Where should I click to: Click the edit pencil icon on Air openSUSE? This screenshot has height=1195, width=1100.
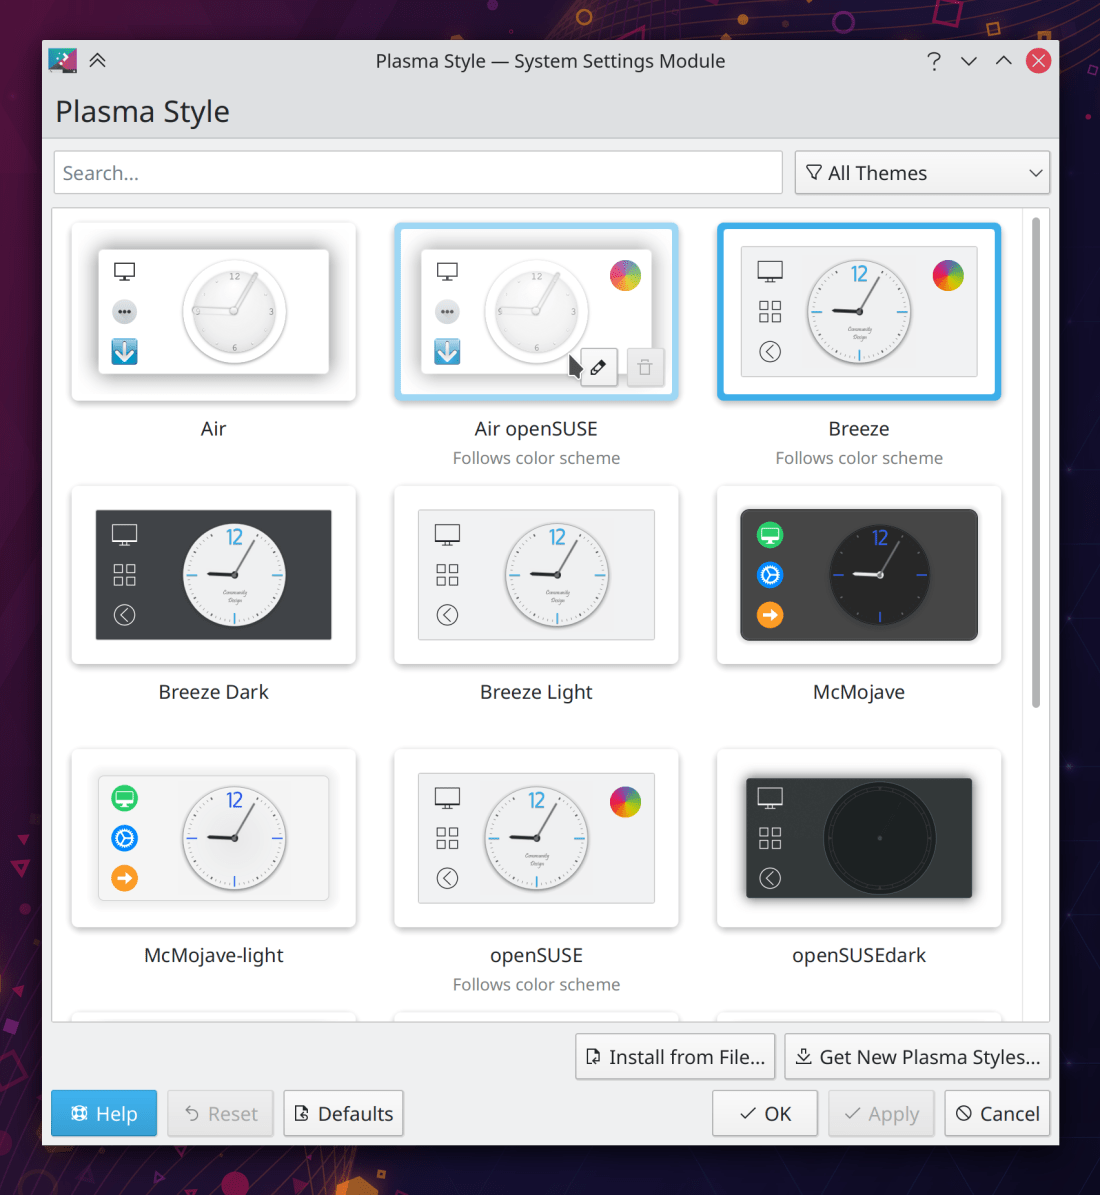(599, 368)
